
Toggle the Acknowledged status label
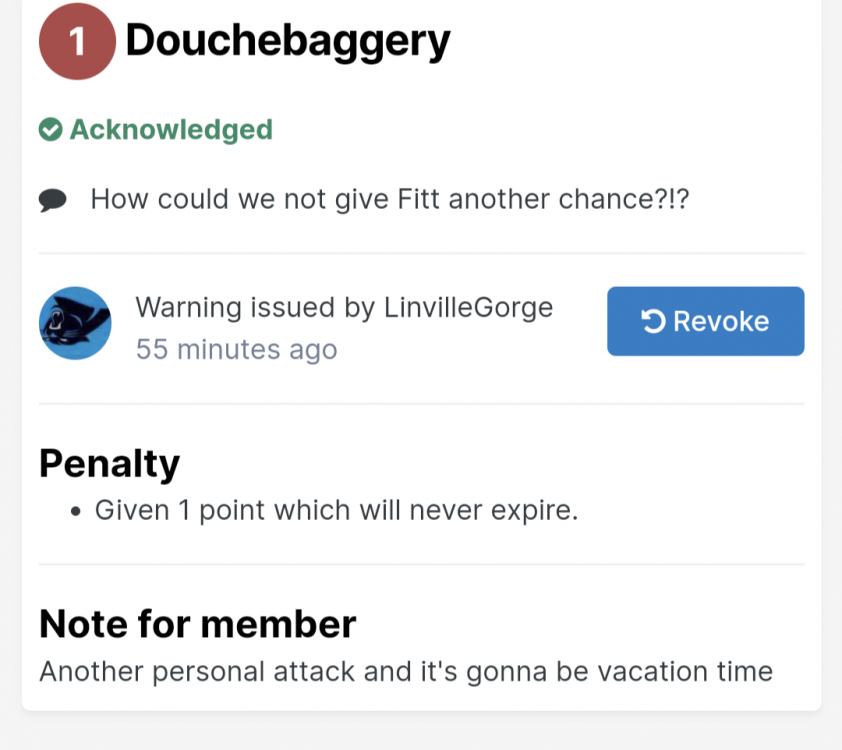[x=171, y=129]
